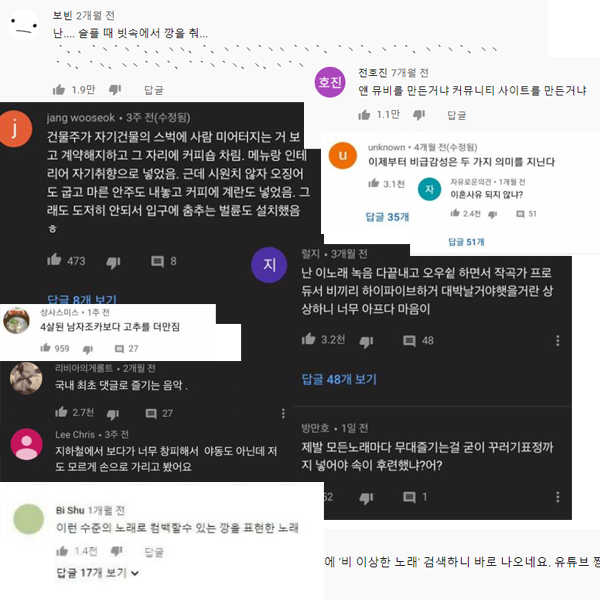Viewport: 600px width, 600px height.
Task: Open three-dot menu on 리비아의게롤트 comment
Action: point(283,413)
